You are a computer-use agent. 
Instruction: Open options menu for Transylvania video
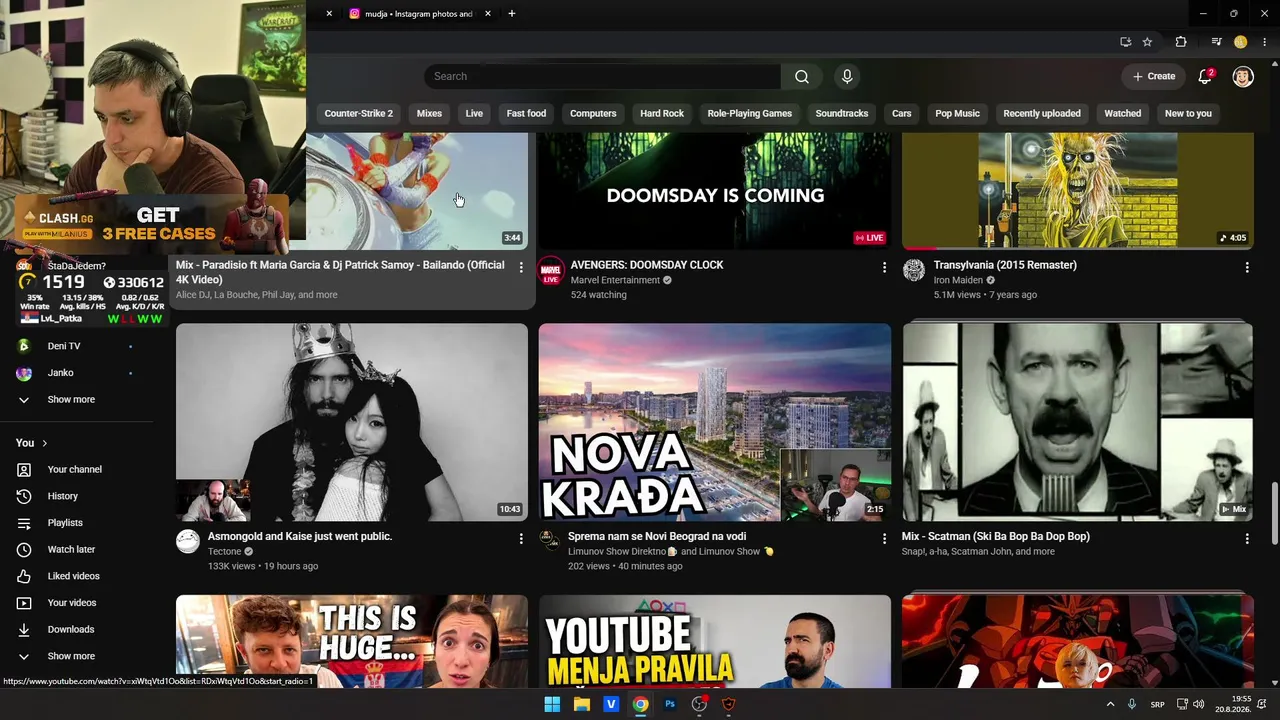(x=1247, y=267)
